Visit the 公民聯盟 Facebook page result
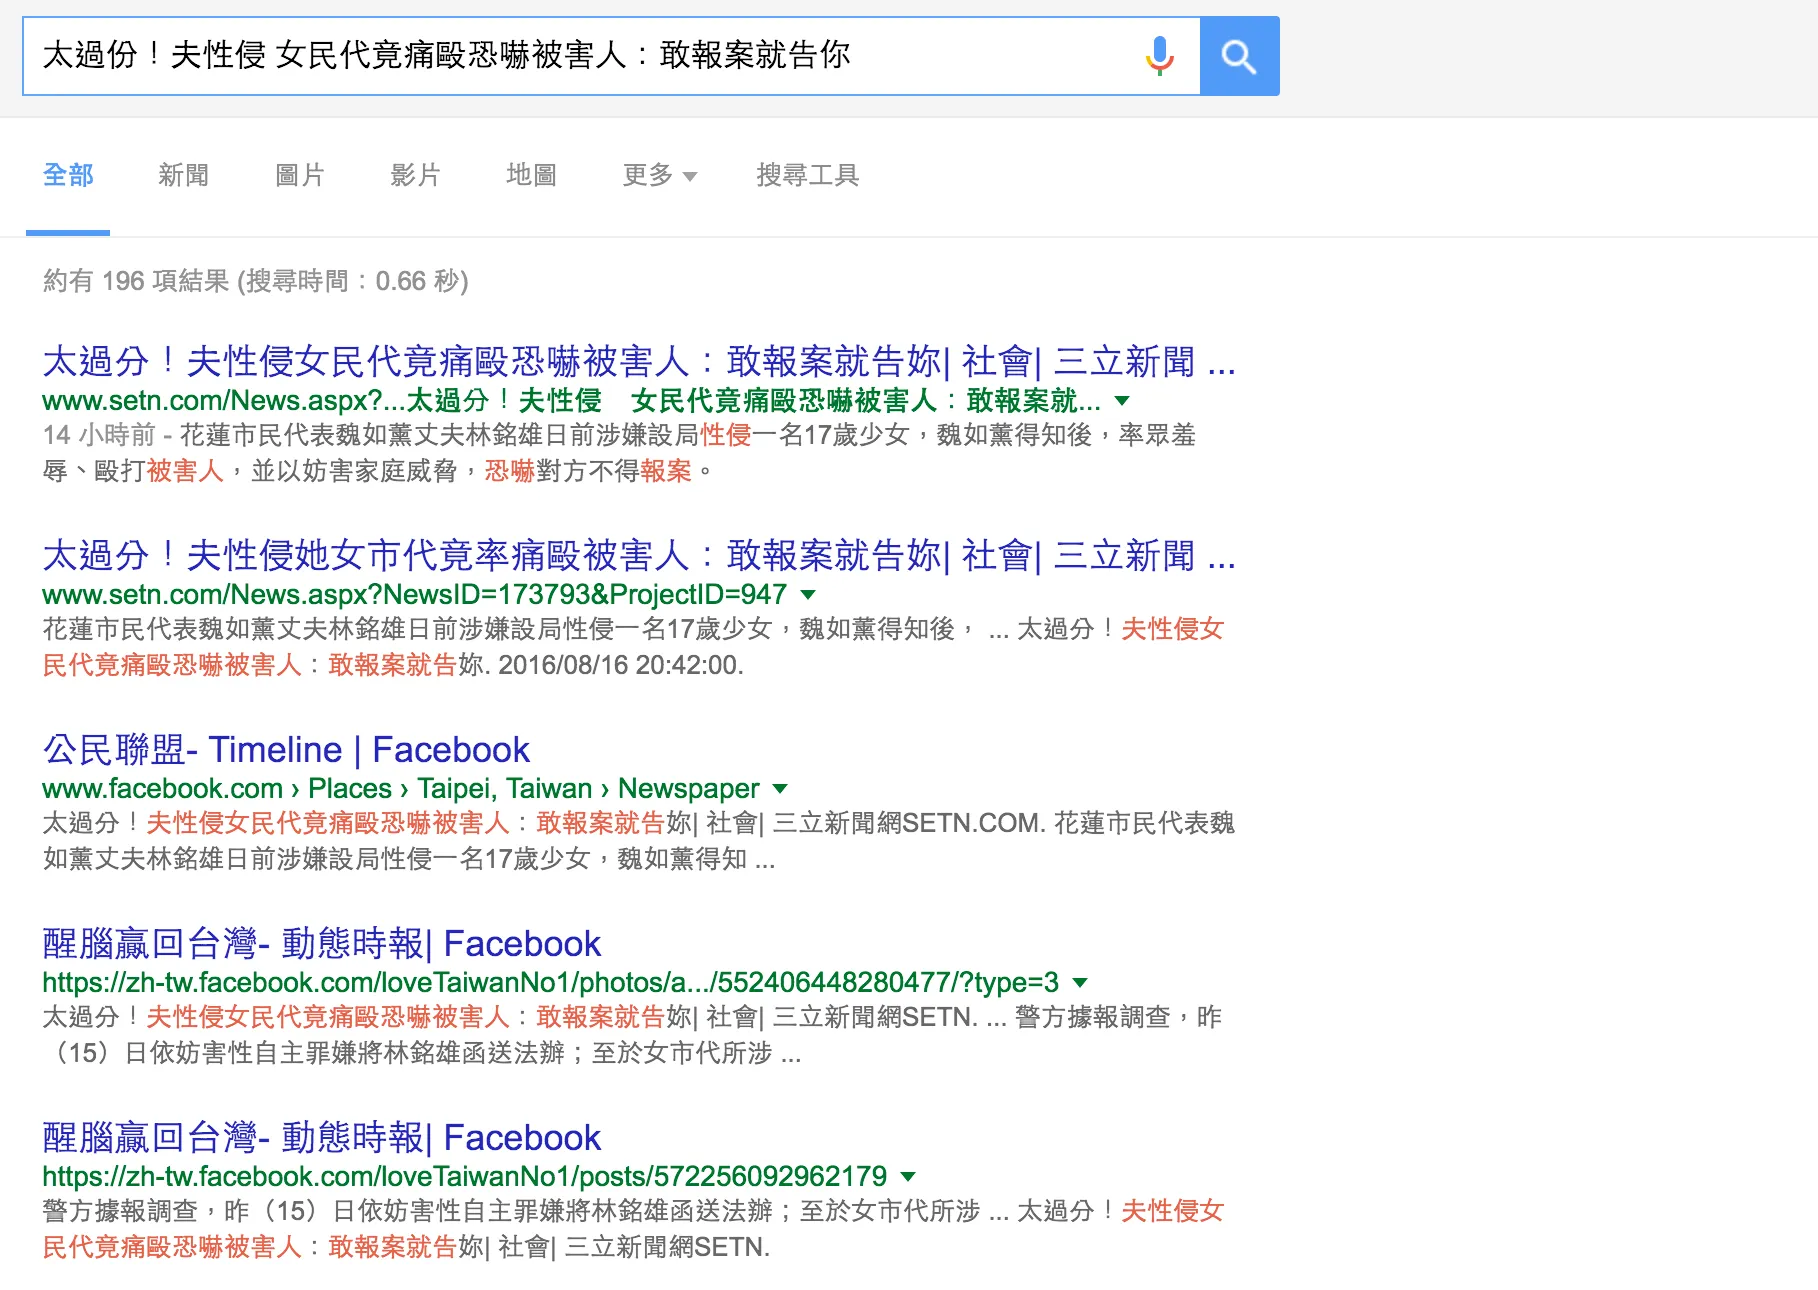The height and width of the screenshot is (1290, 1818). click(x=286, y=750)
